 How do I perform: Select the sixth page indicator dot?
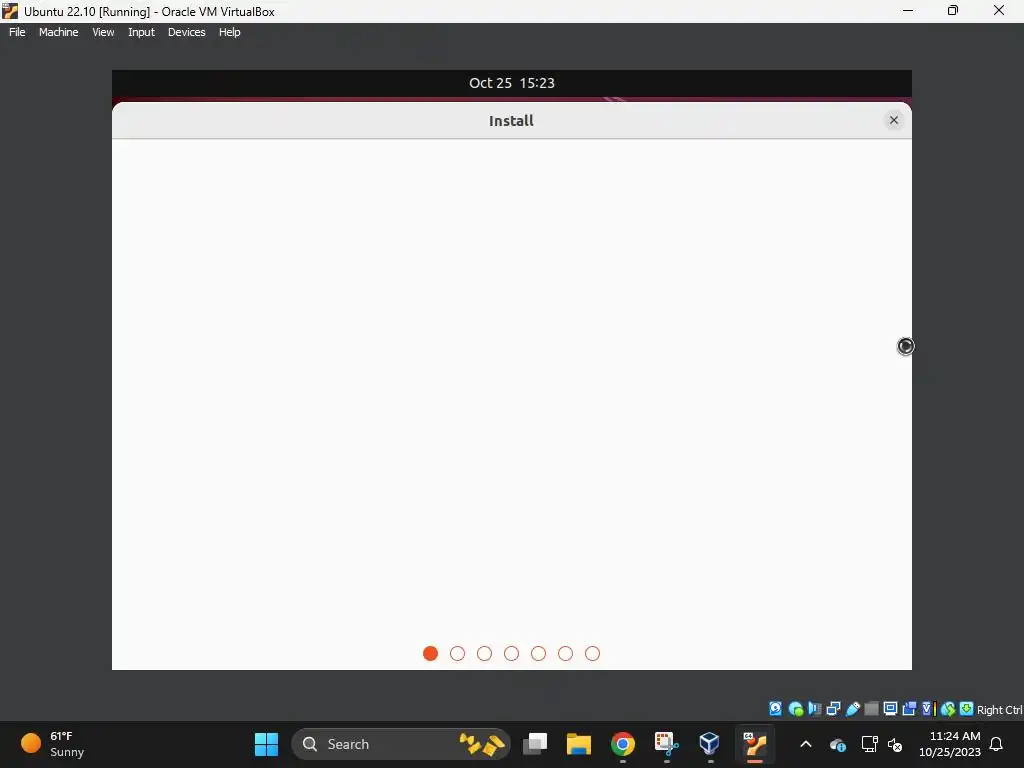click(566, 654)
